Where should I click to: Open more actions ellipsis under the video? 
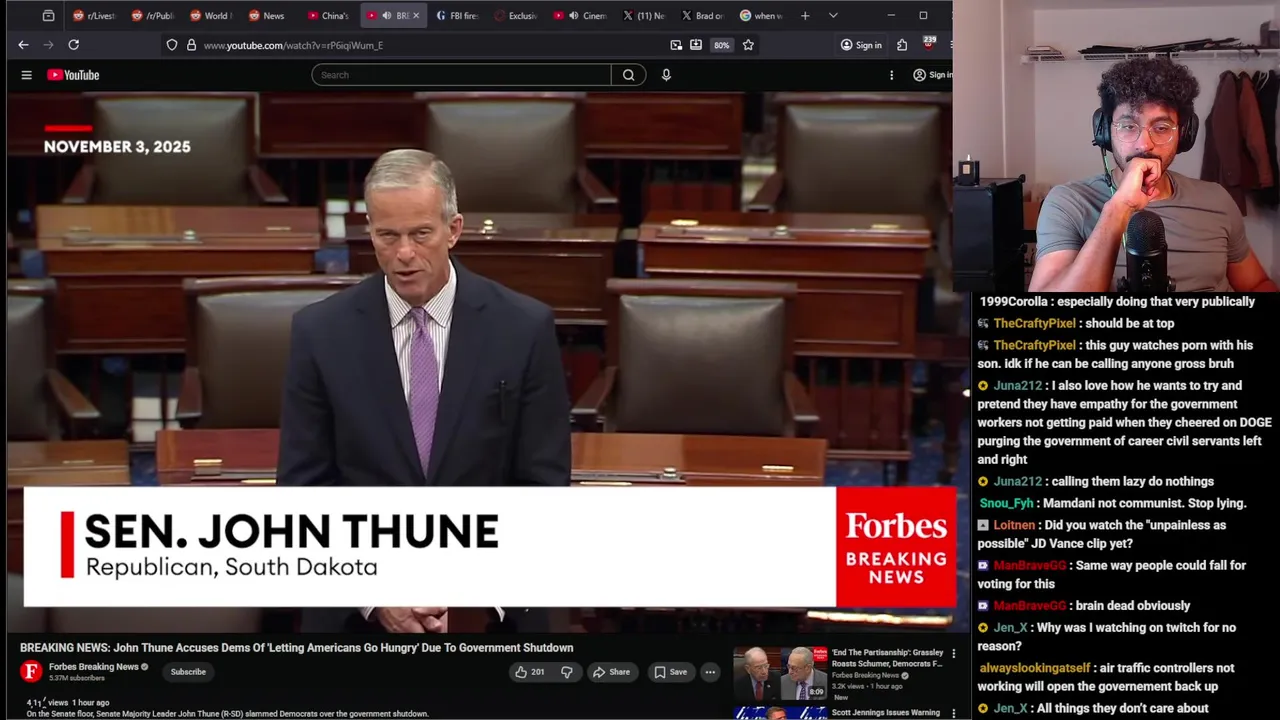coord(710,672)
